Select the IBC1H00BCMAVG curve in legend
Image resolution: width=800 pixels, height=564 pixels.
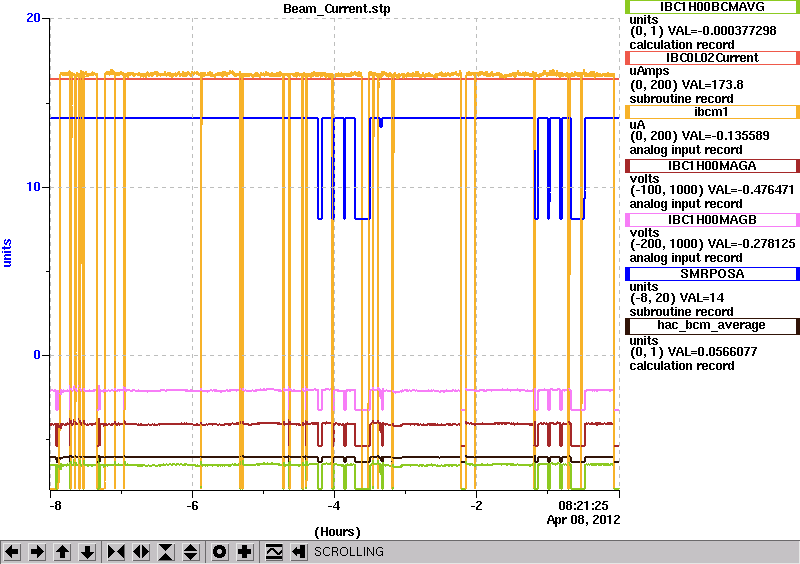[x=712, y=7]
